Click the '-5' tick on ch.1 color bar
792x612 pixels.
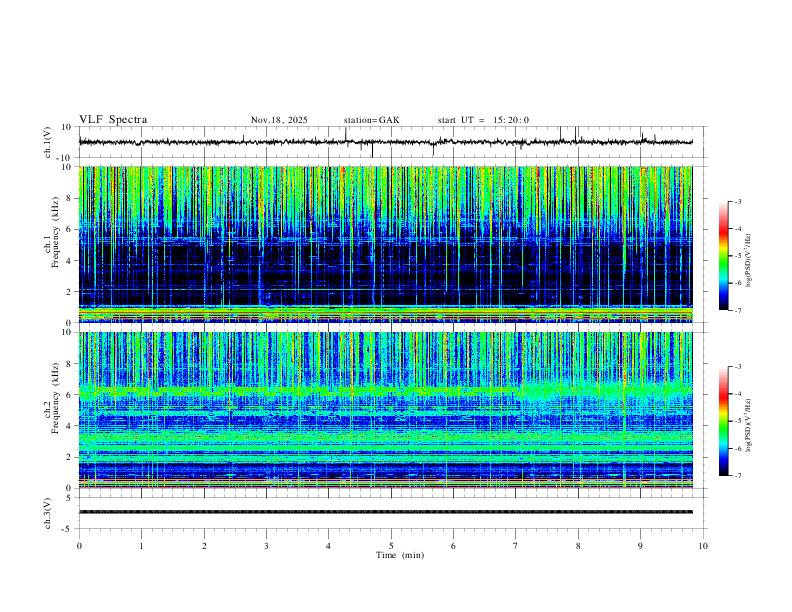coord(738,256)
